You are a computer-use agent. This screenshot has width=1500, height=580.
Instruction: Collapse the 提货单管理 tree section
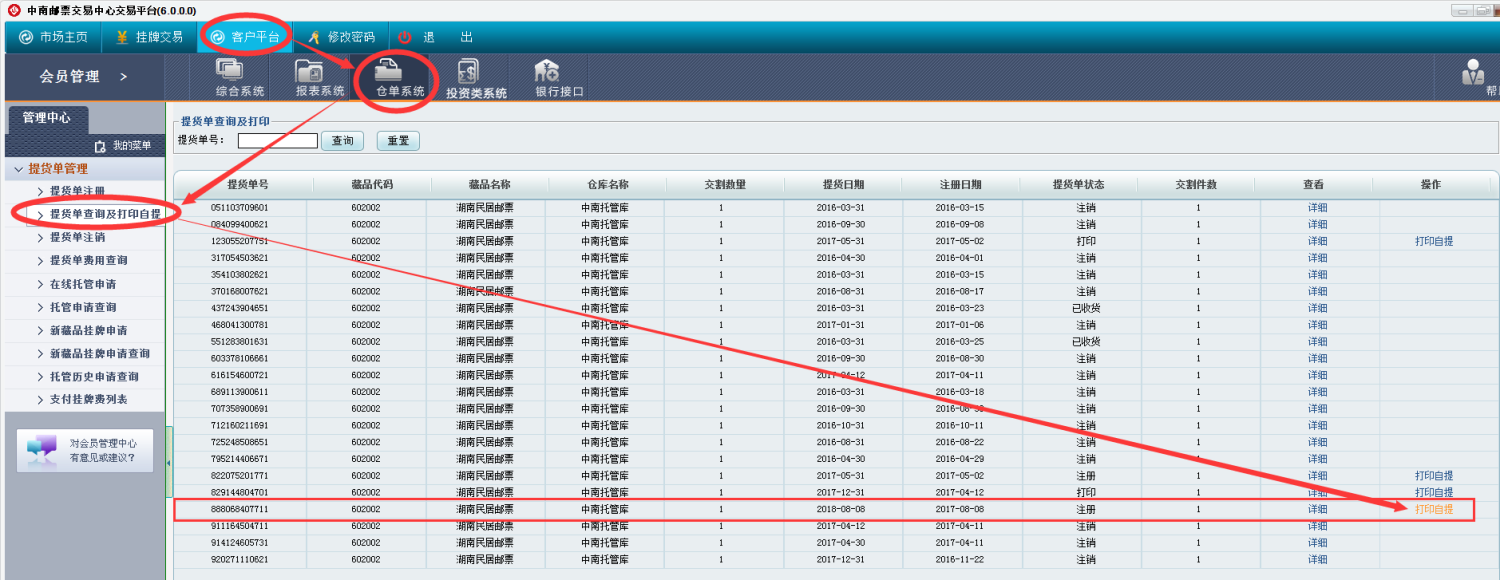click(x=18, y=169)
